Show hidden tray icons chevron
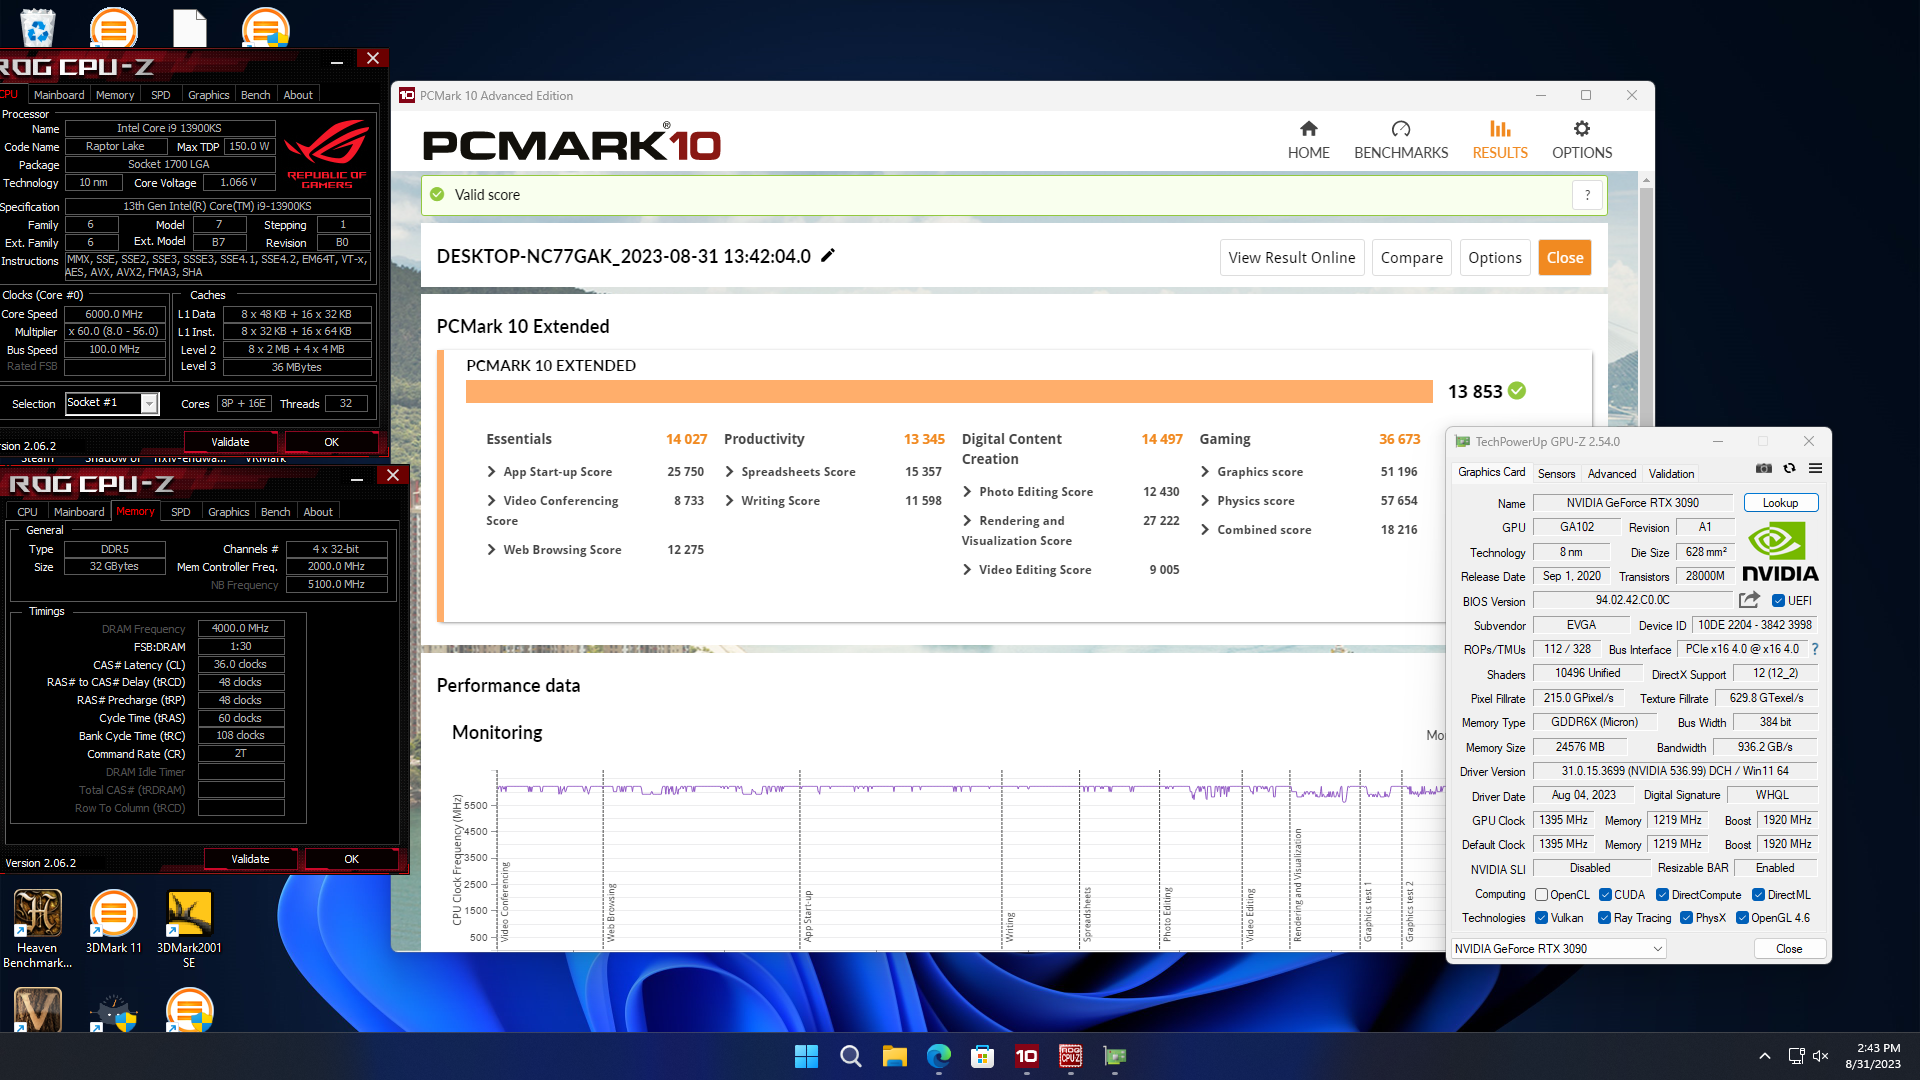This screenshot has width=1920, height=1080. pyautogui.click(x=1765, y=1056)
